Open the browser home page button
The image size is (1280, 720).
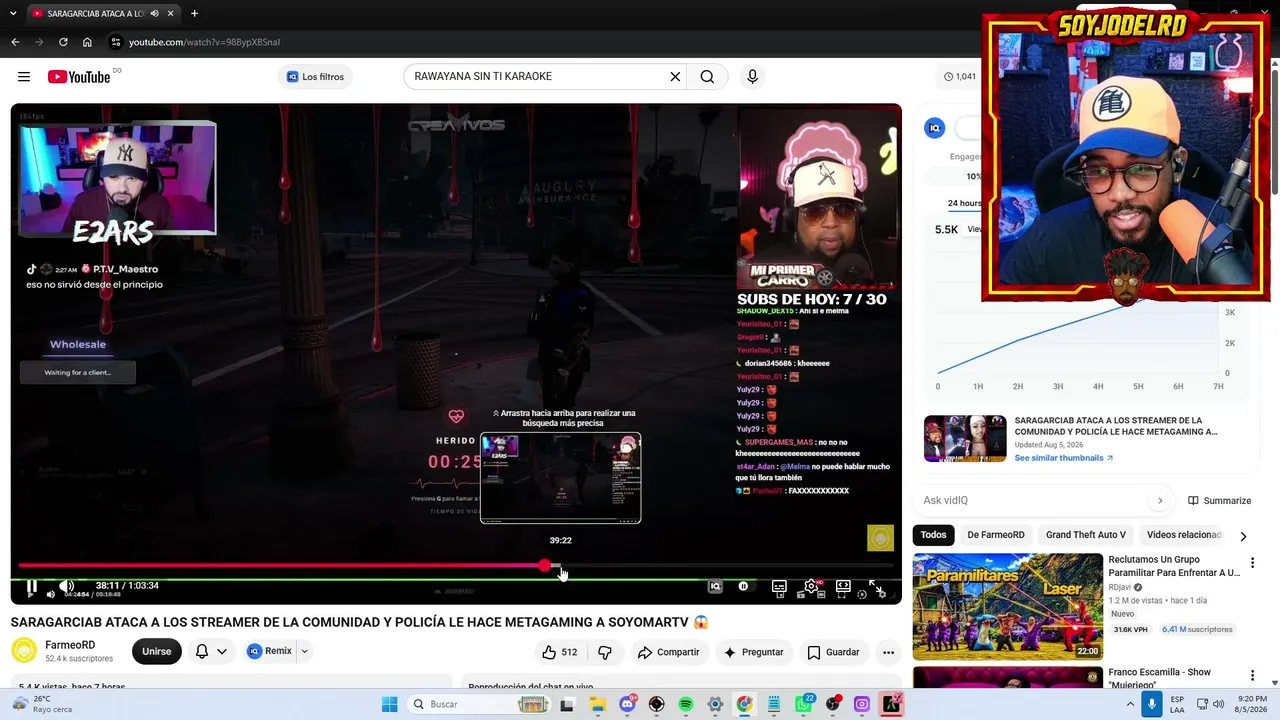(87, 42)
